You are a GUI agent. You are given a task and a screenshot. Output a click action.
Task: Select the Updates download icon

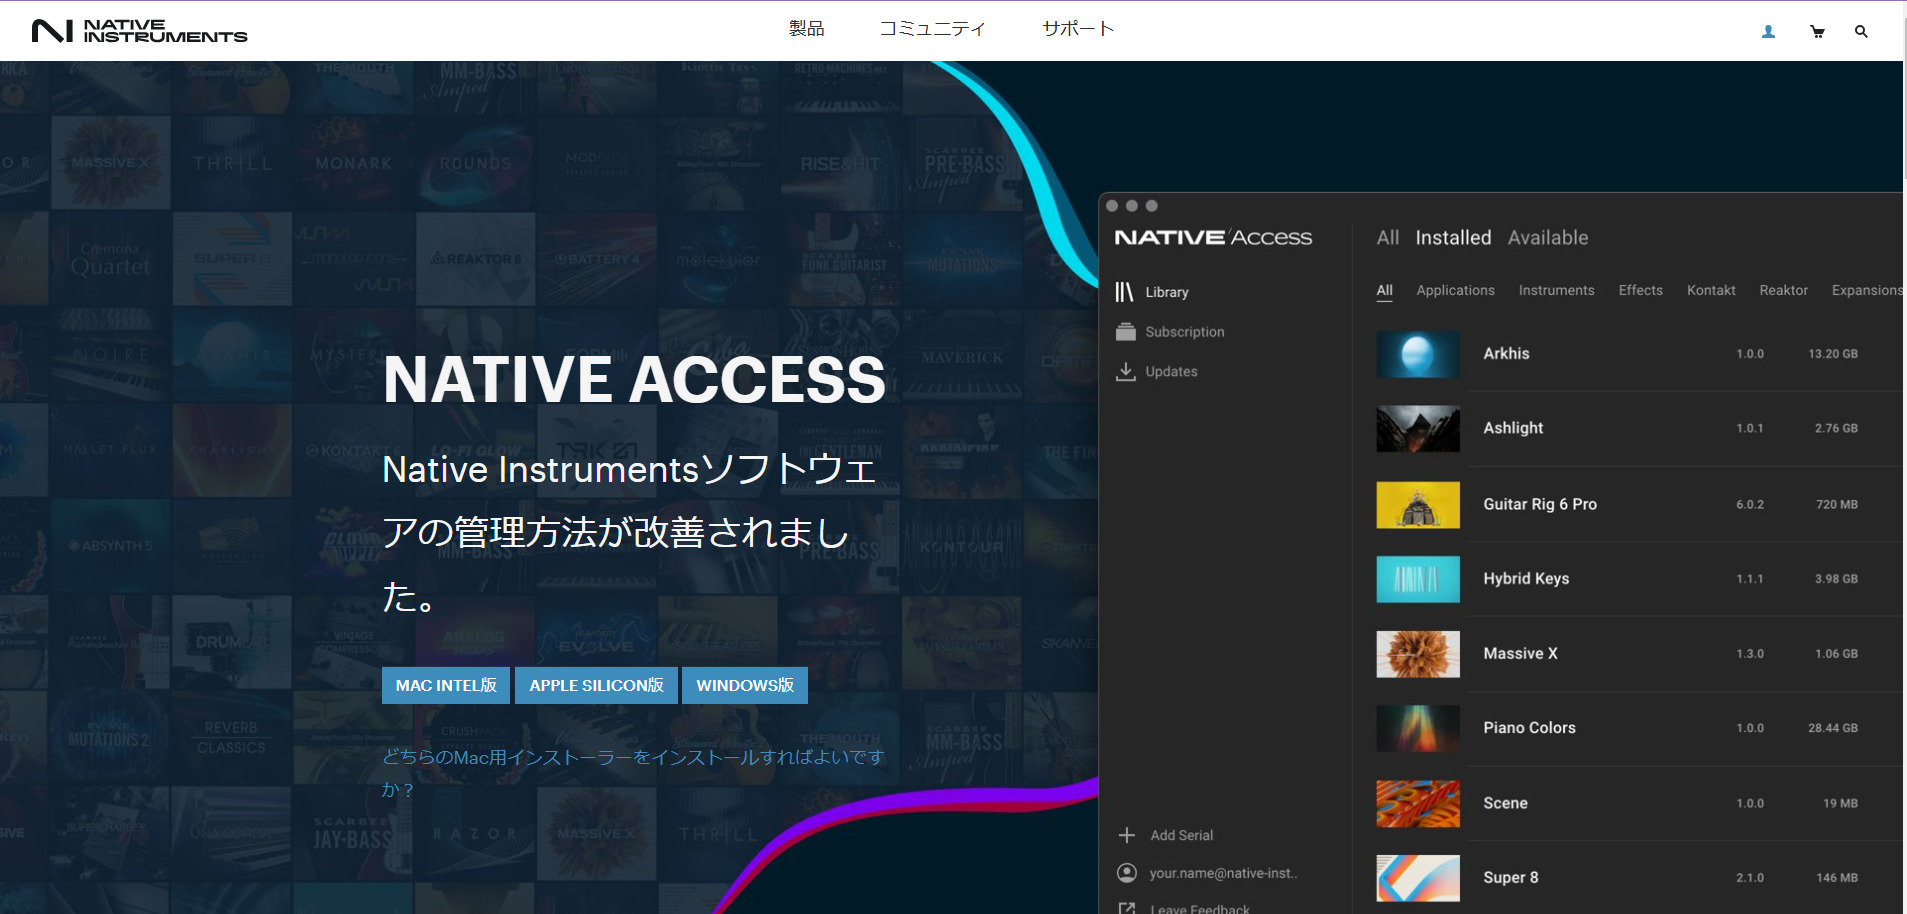coord(1126,371)
